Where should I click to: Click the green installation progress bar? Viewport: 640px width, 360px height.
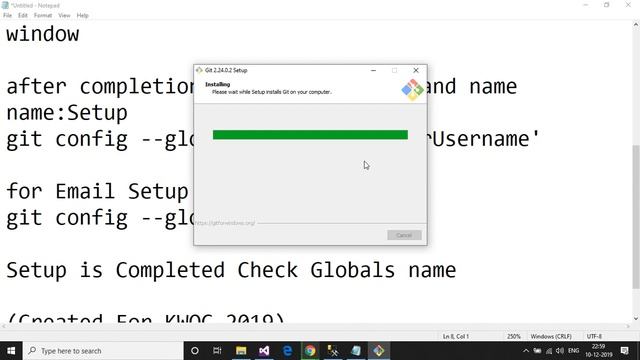[310, 135]
